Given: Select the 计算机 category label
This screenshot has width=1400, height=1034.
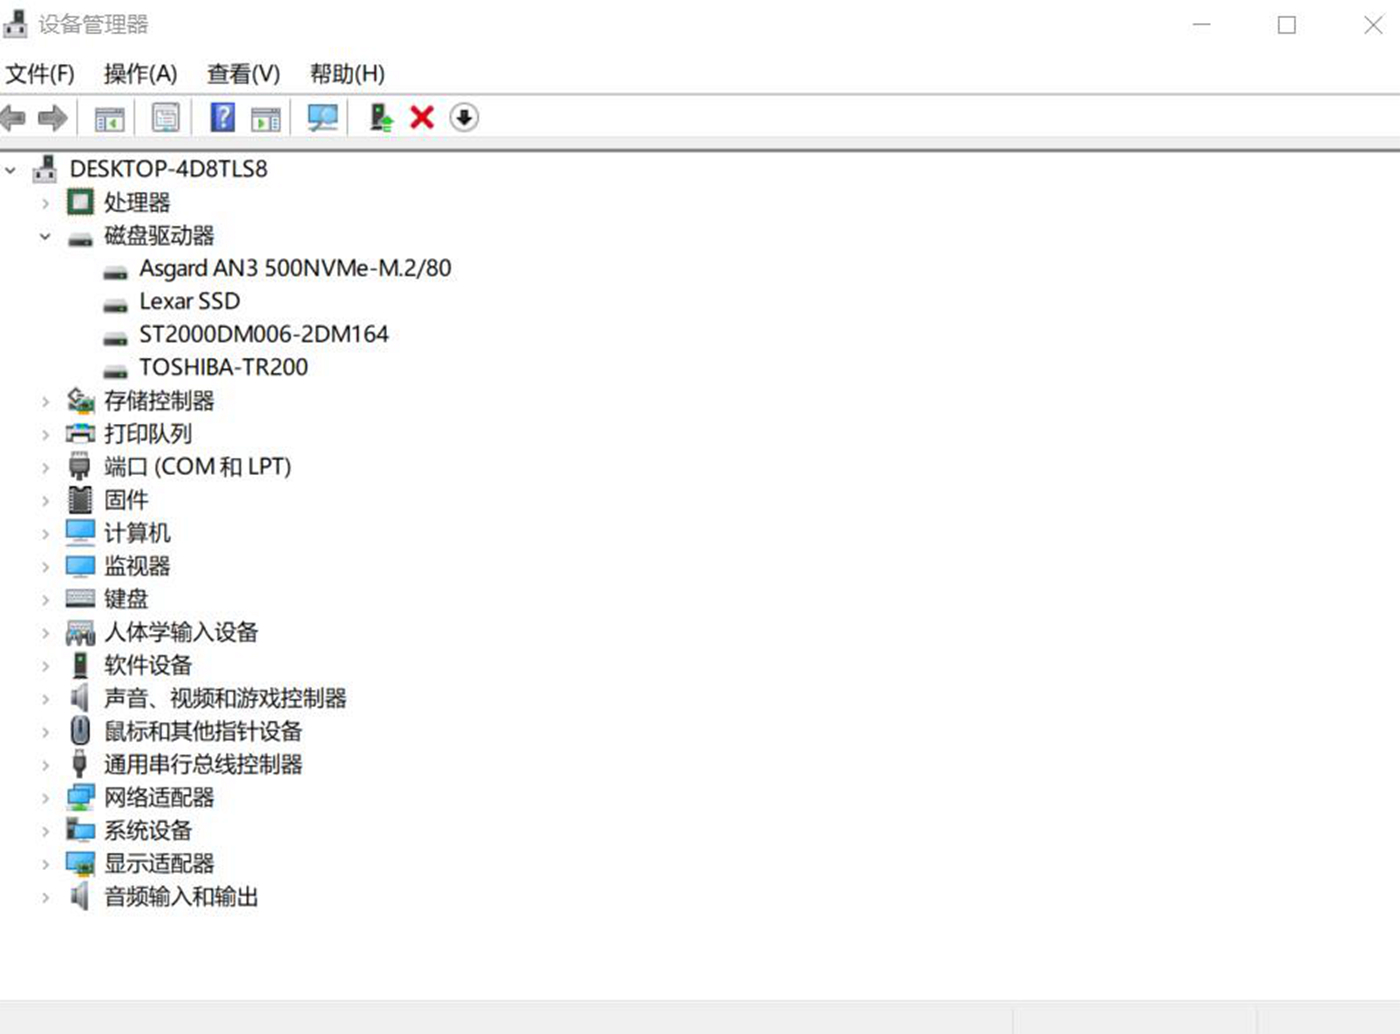Looking at the screenshot, I should tap(137, 533).
